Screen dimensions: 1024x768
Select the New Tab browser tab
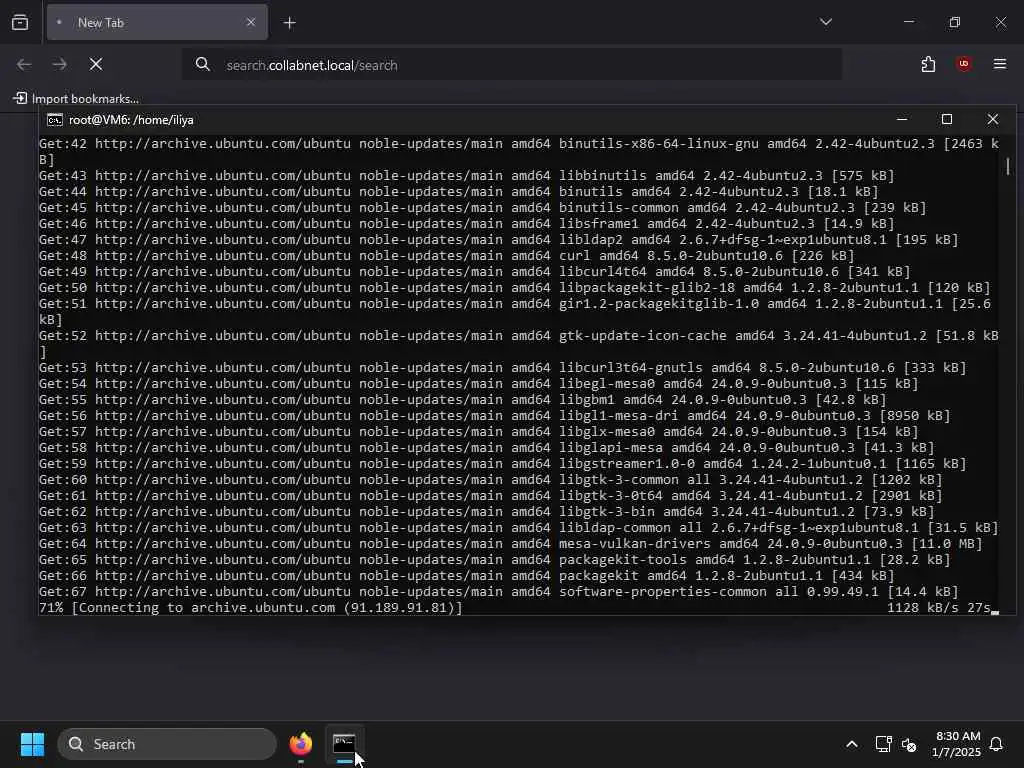157,22
